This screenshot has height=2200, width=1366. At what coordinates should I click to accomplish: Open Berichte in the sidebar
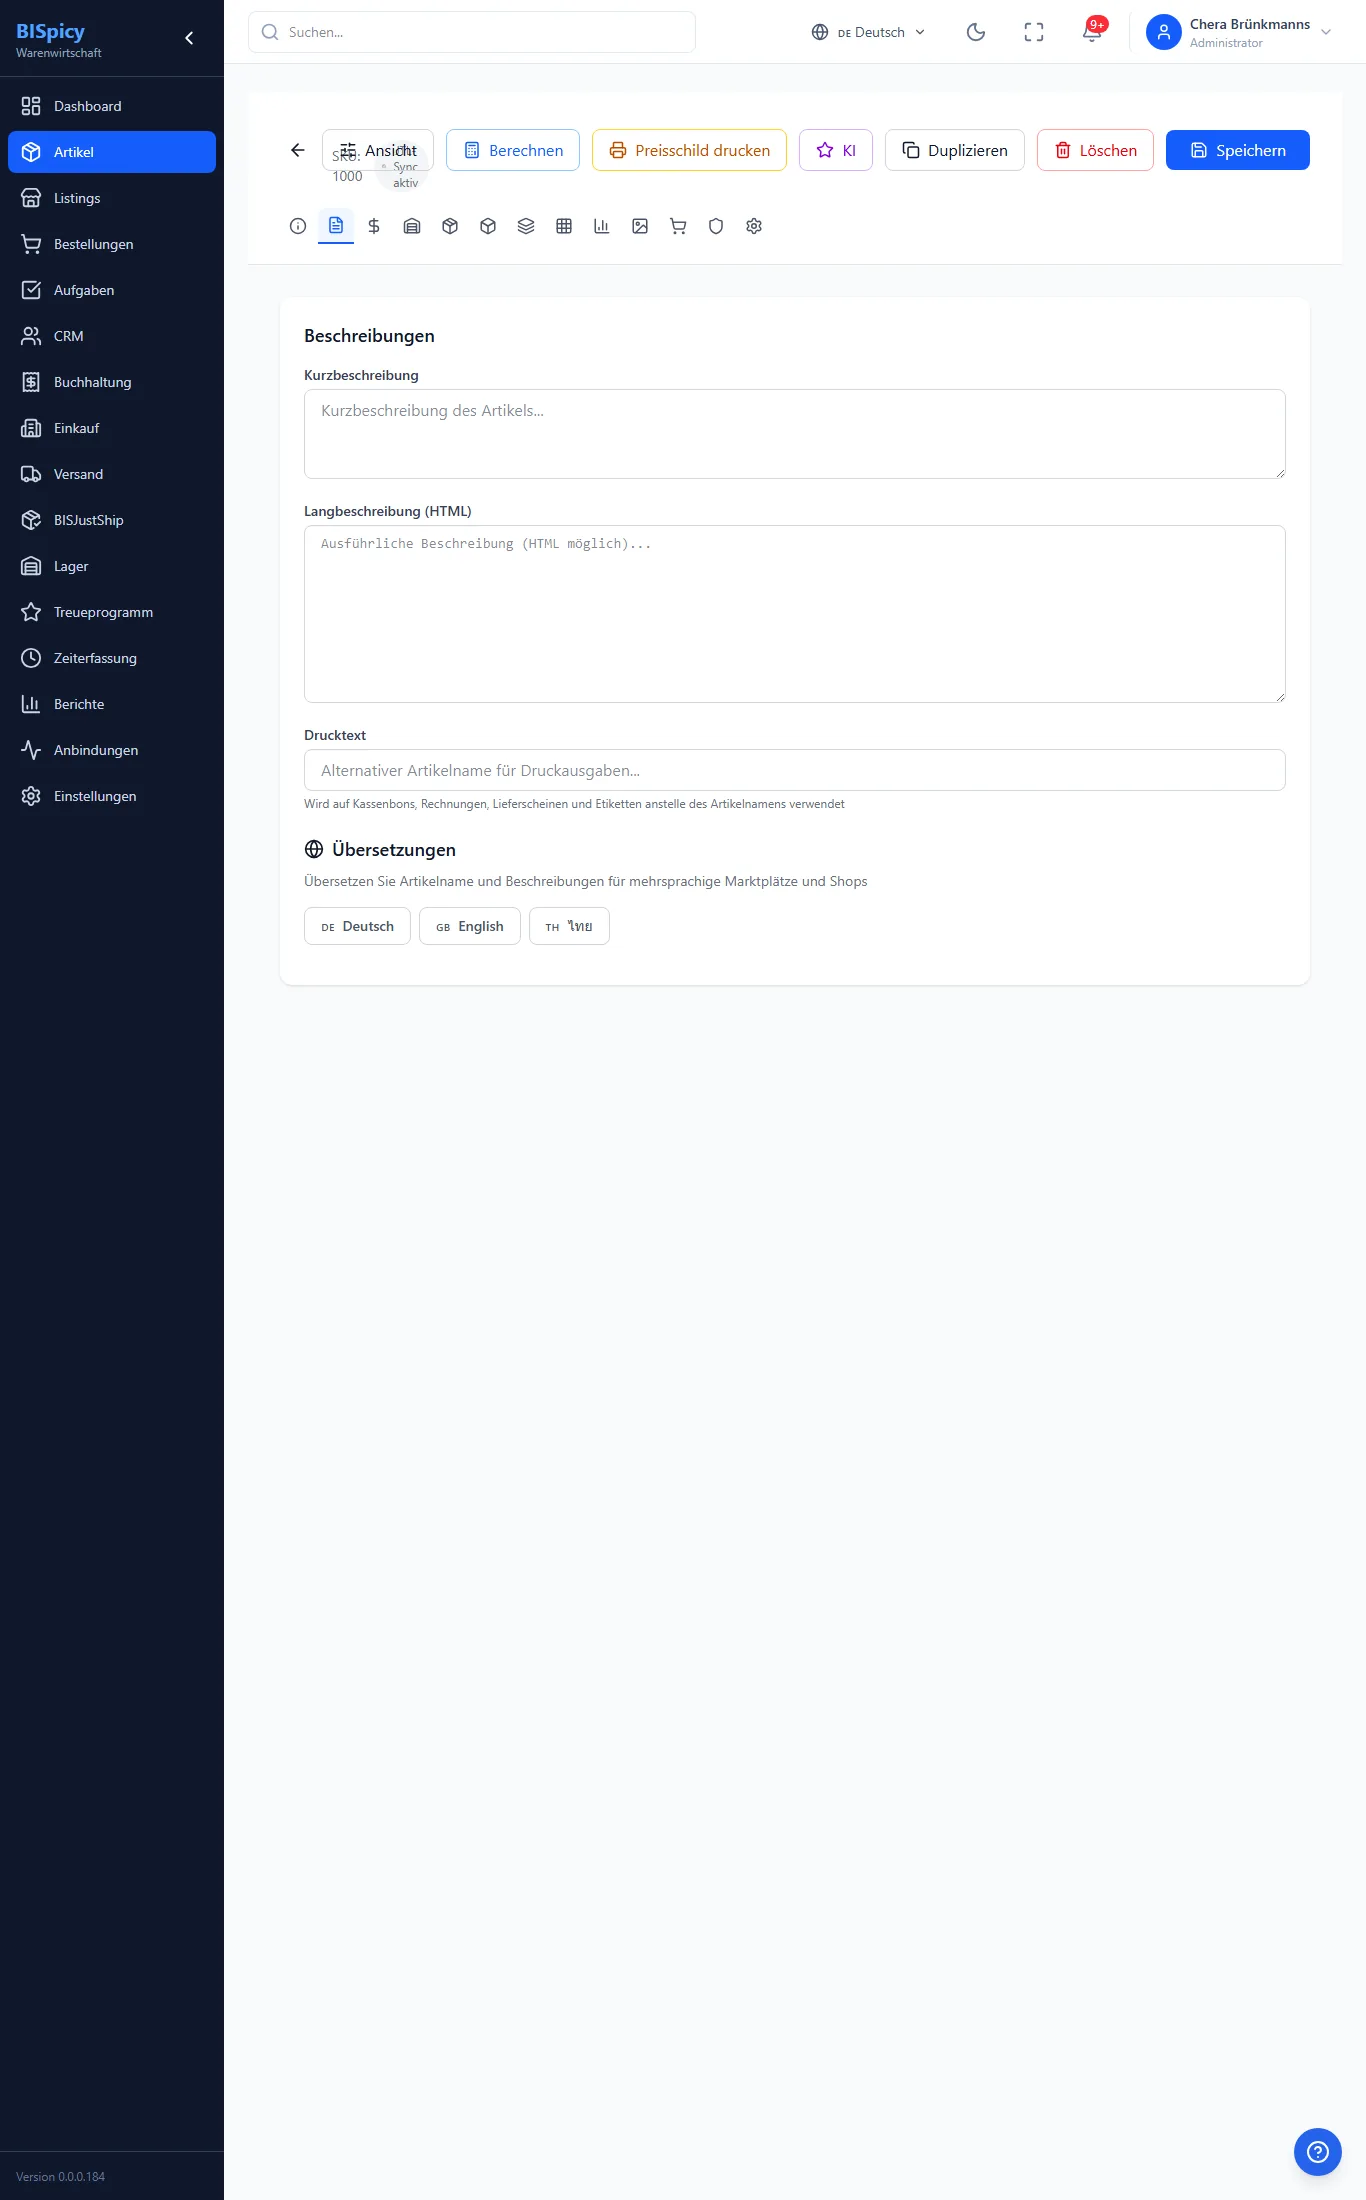click(x=112, y=704)
